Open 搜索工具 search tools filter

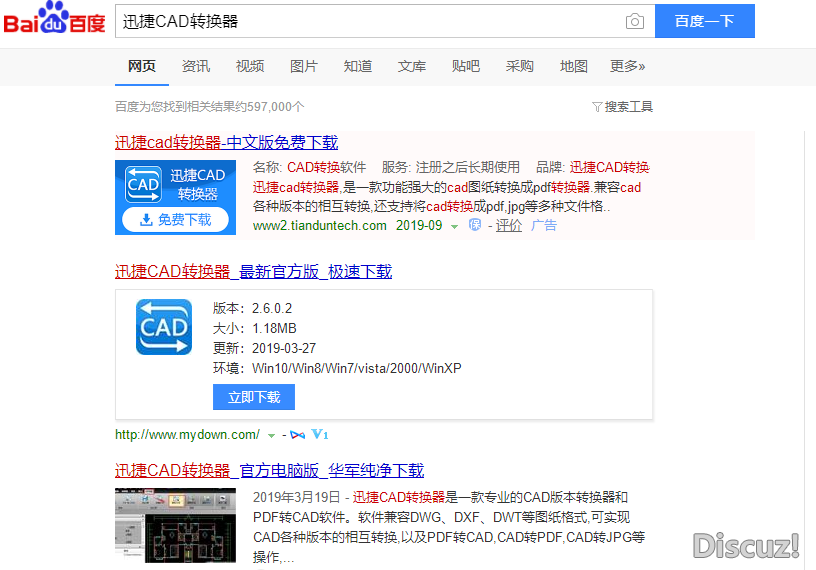[x=622, y=106]
